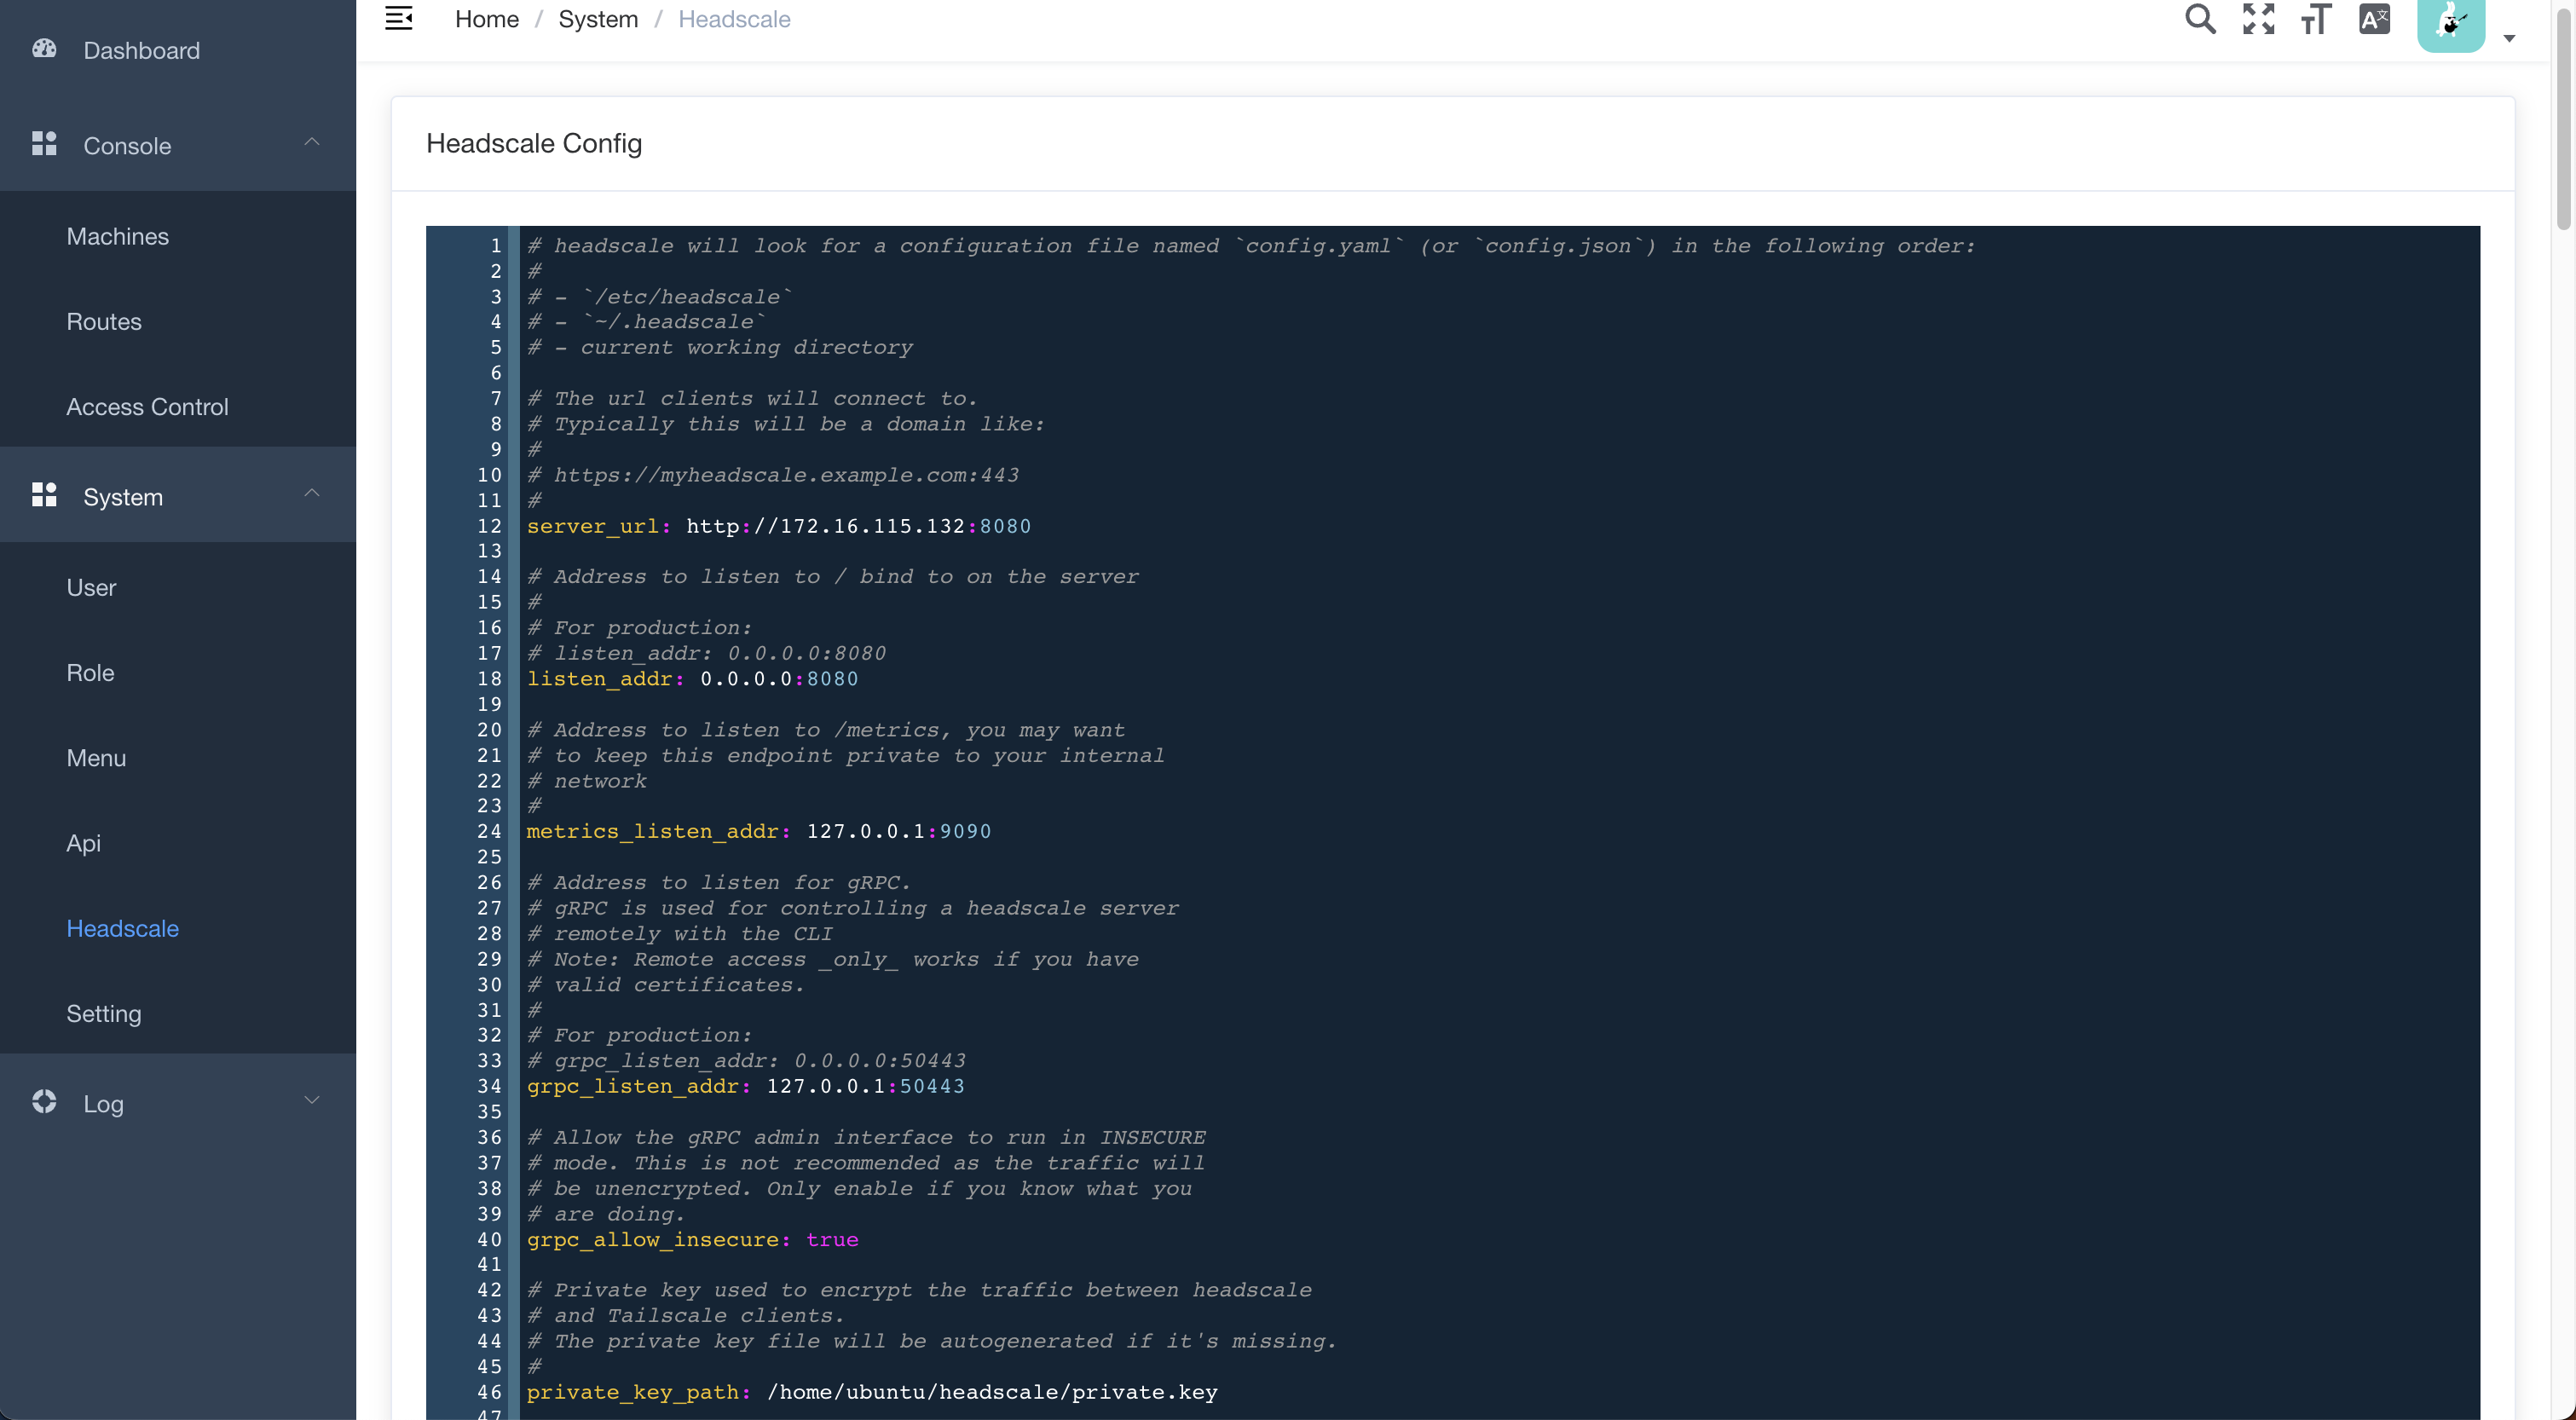Collapse the System menu chevron
The width and height of the screenshot is (2576, 1420).
312,493
